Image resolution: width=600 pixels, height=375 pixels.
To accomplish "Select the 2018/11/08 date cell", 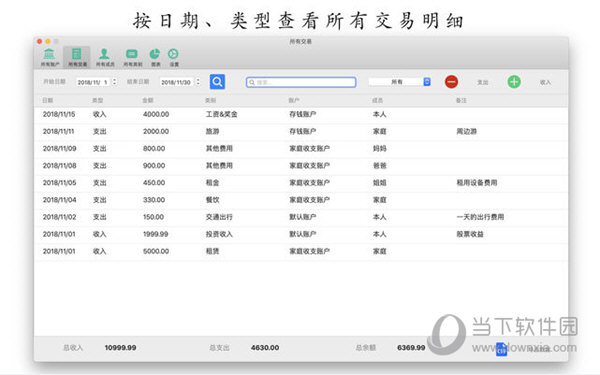I will tap(59, 166).
